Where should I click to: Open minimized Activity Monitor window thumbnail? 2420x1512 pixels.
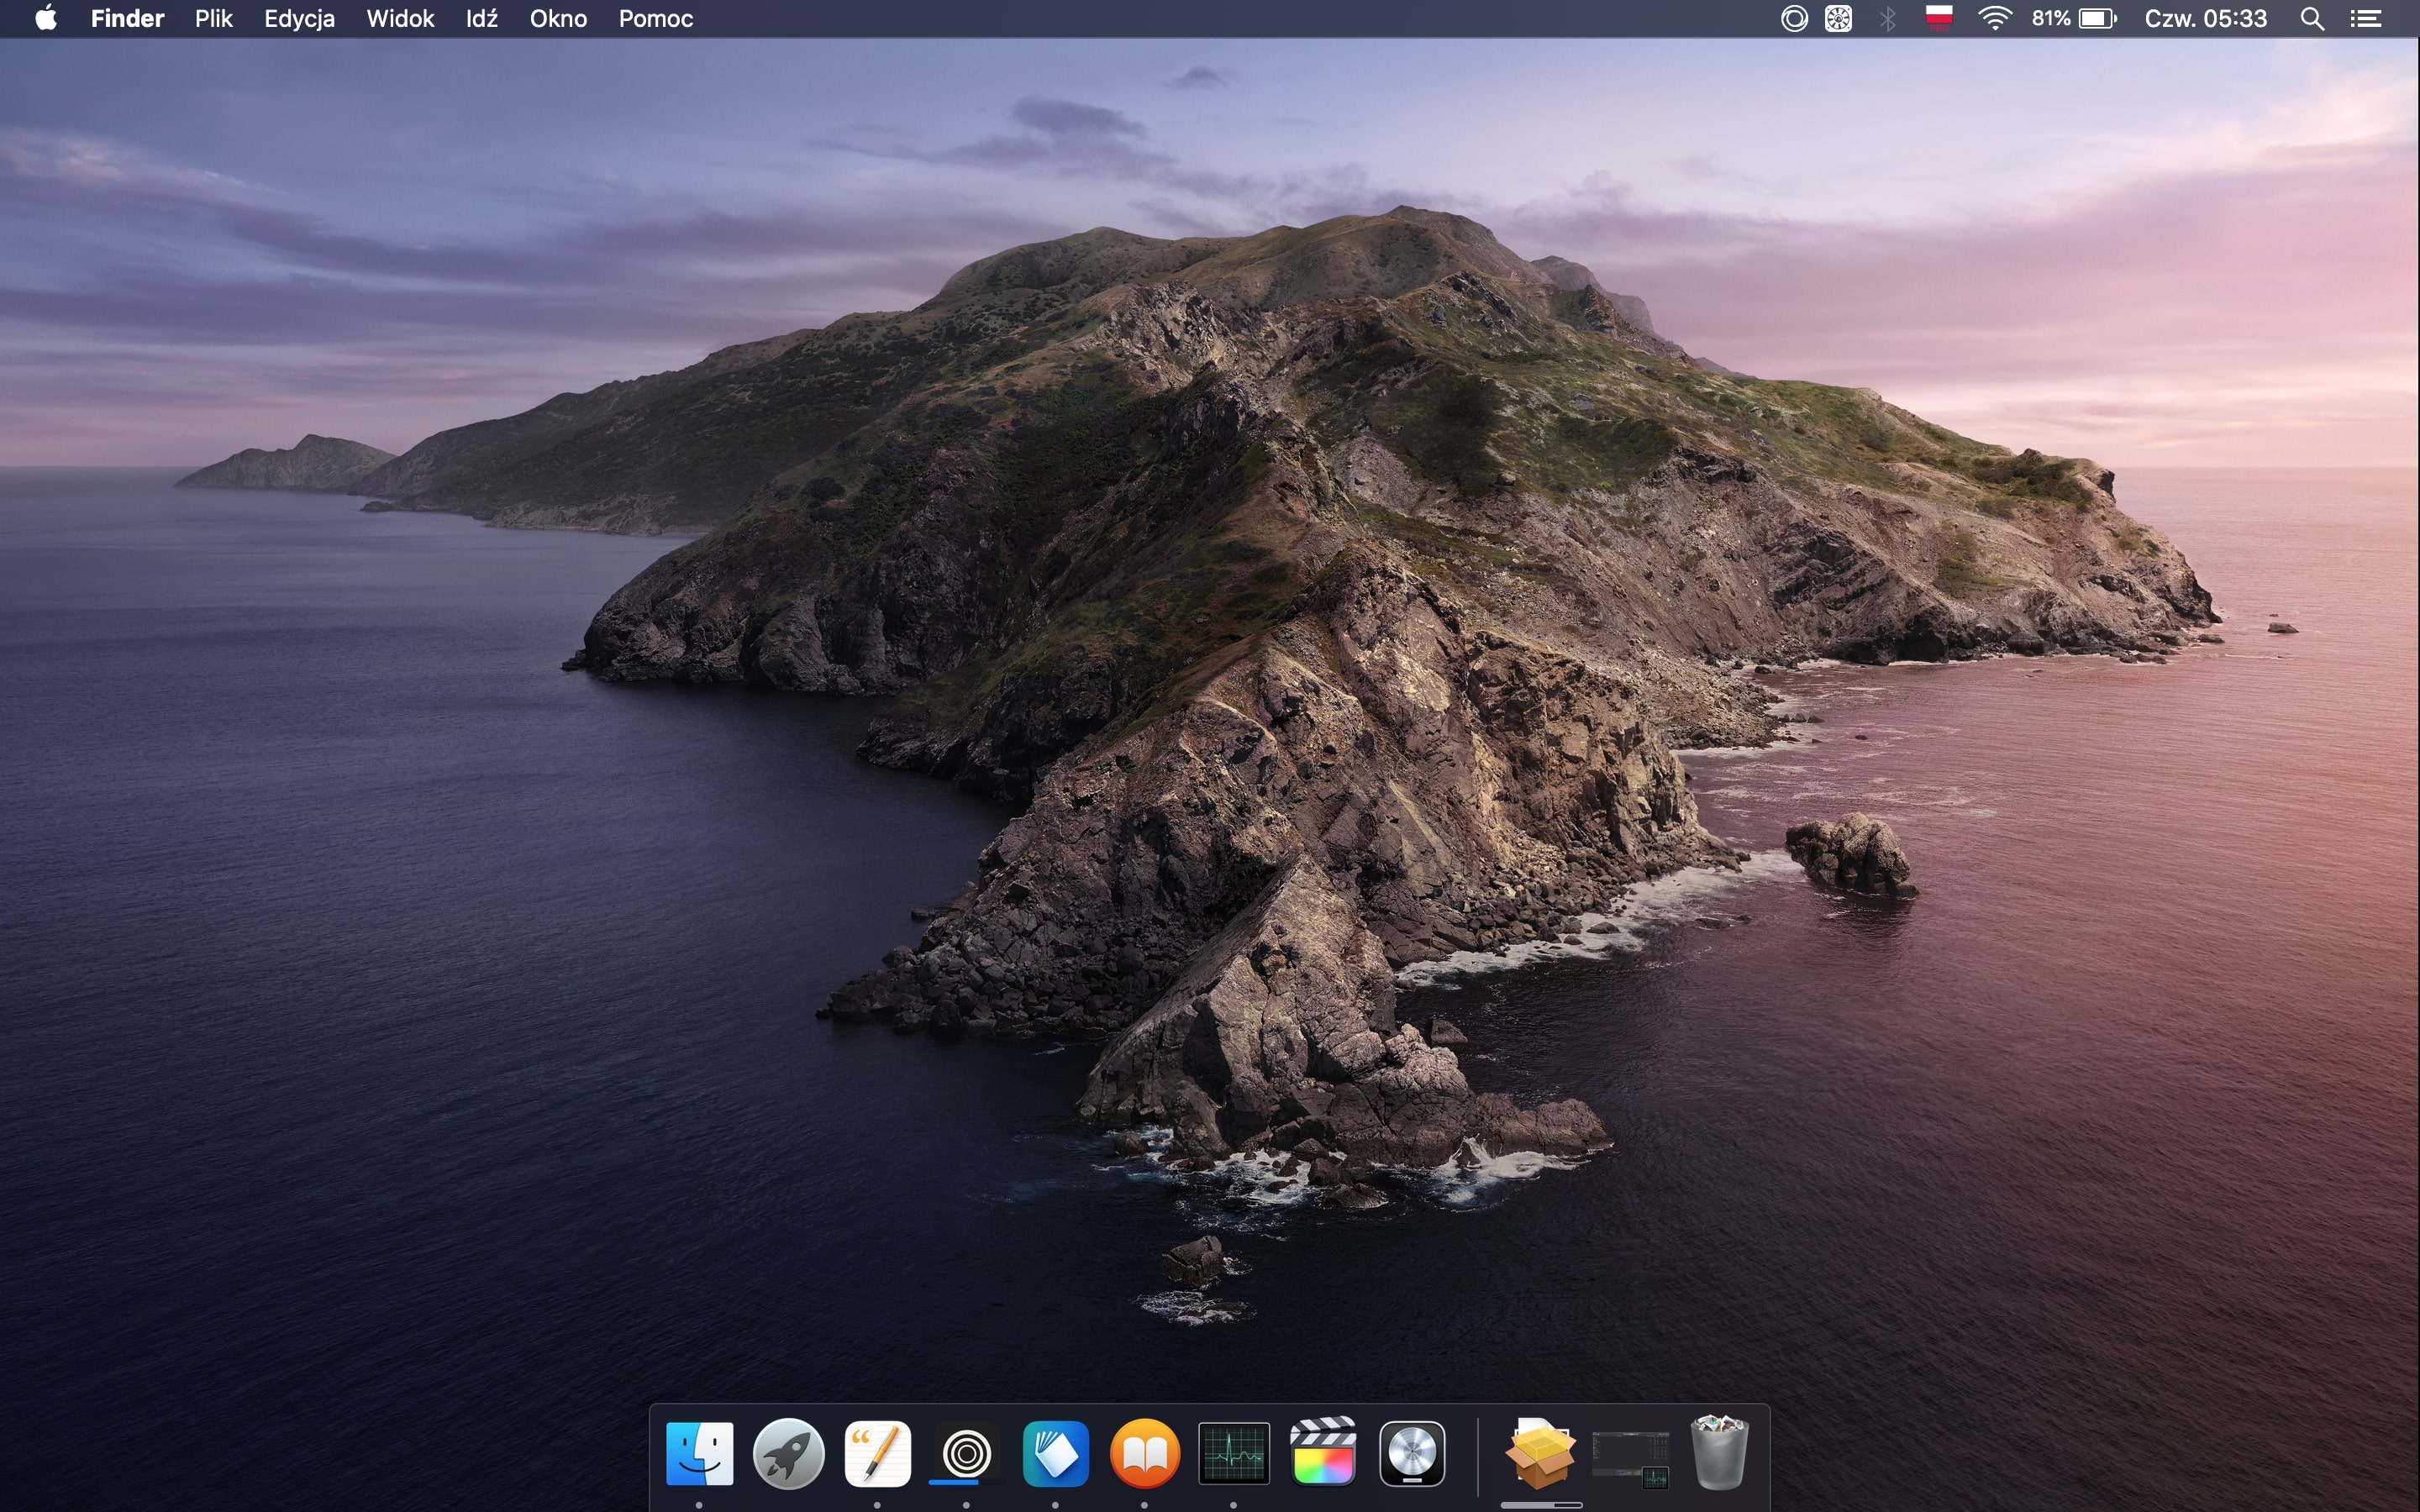pyautogui.click(x=1629, y=1456)
